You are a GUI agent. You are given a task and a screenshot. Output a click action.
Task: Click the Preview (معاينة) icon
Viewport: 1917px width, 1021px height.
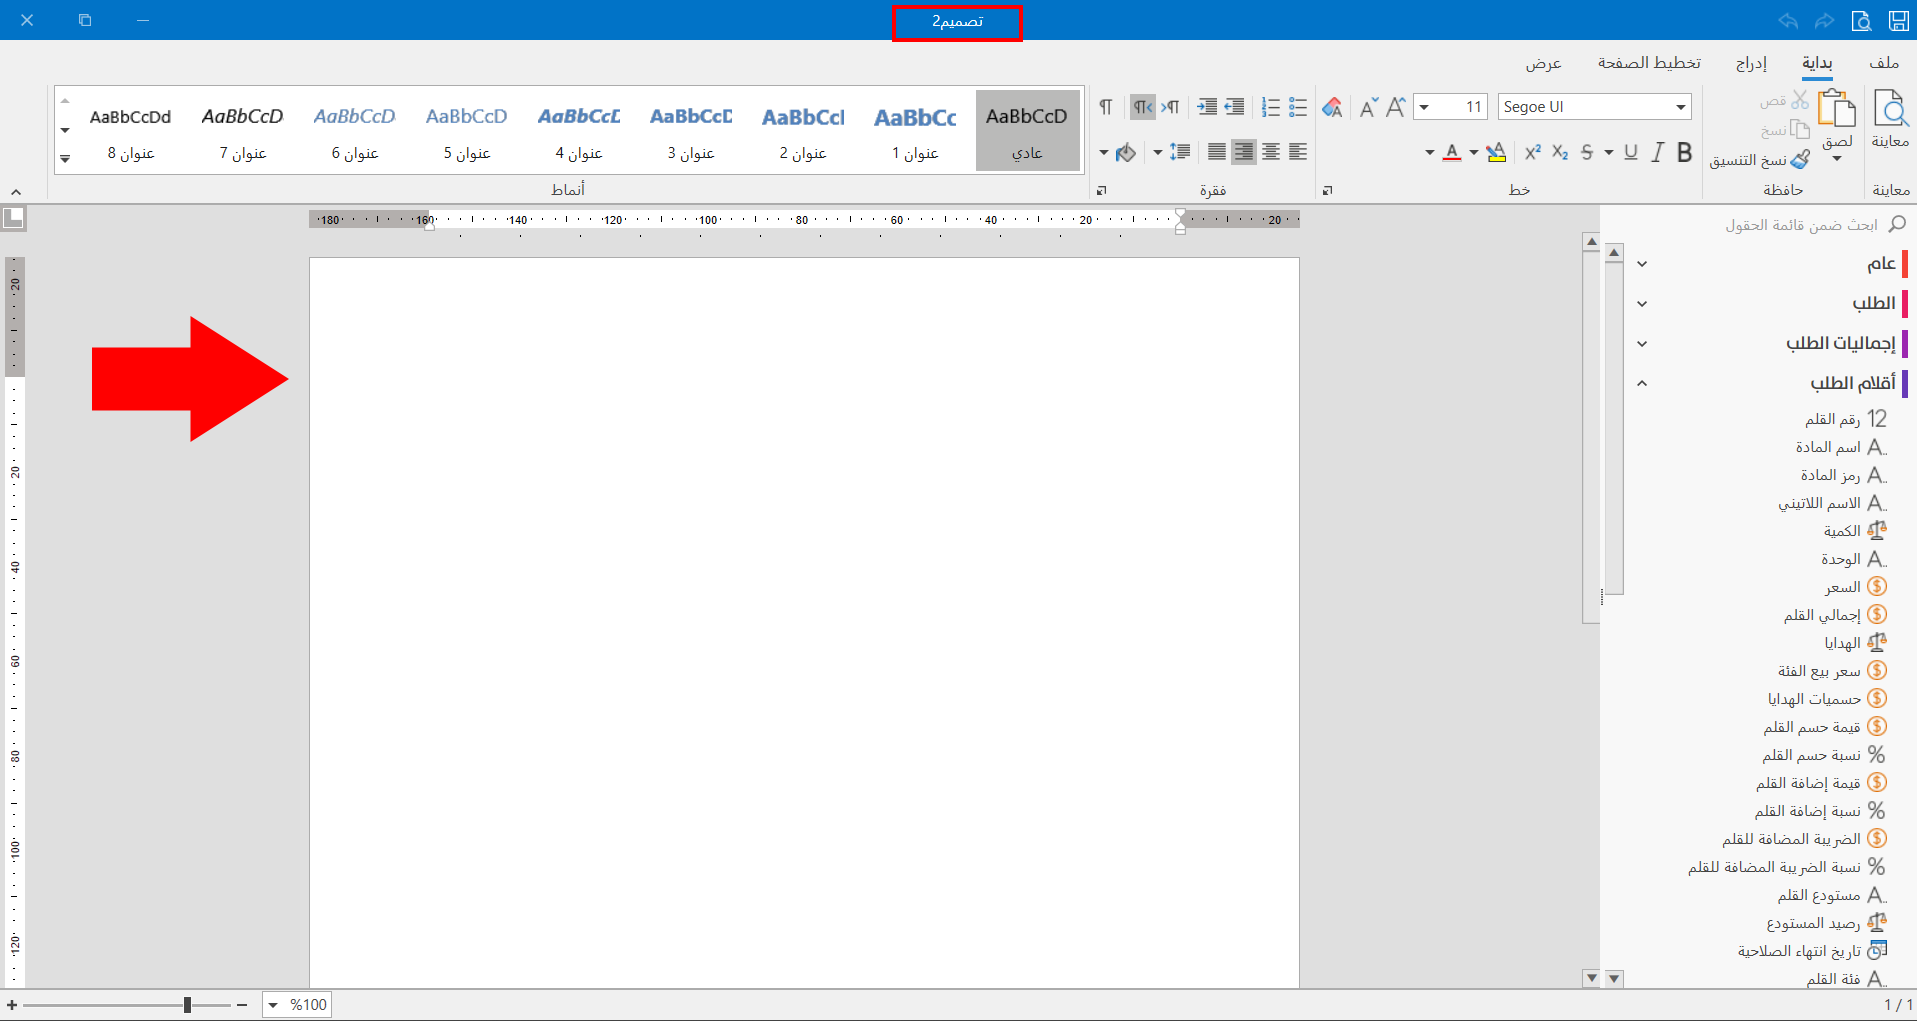click(x=1889, y=110)
